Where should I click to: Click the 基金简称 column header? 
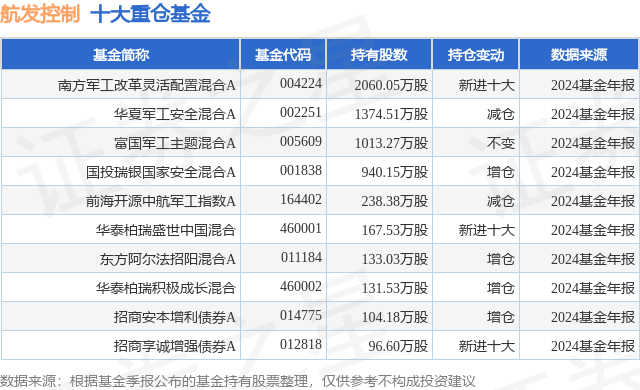(121, 55)
